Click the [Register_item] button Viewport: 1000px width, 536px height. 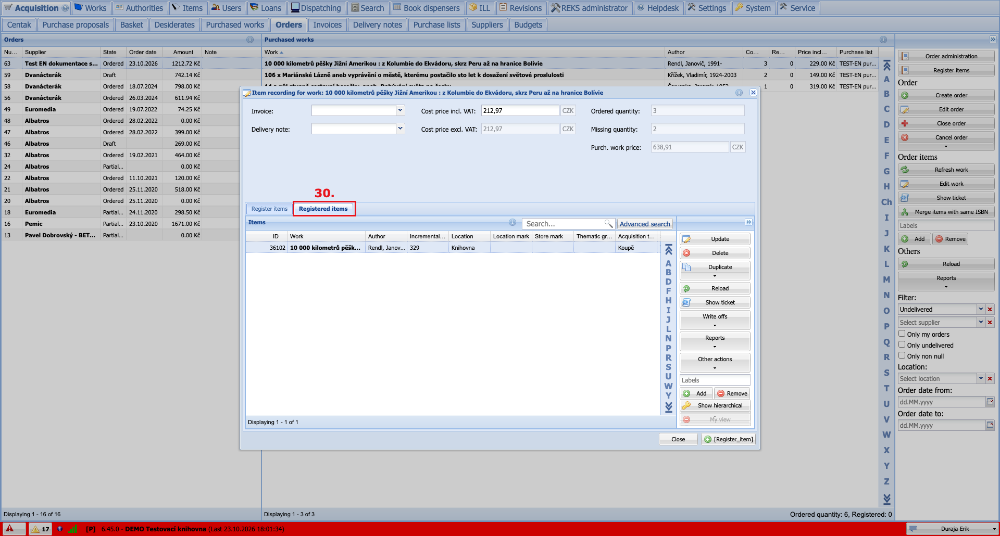[730, 439]
